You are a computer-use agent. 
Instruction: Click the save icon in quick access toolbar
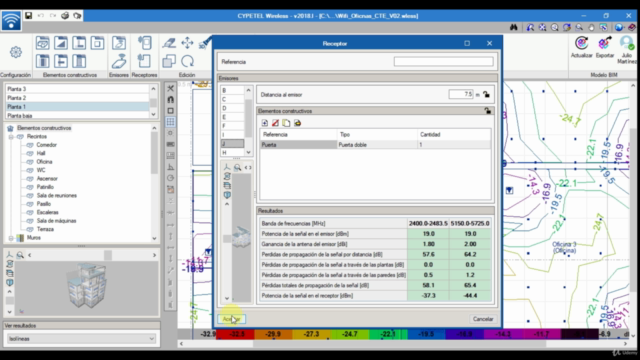[29, 16]
